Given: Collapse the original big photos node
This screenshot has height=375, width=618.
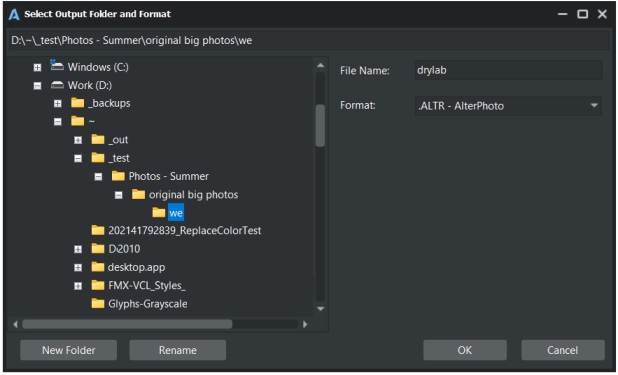Looking at the screenshot, I should pyautogui.click(x=119, y=195).
